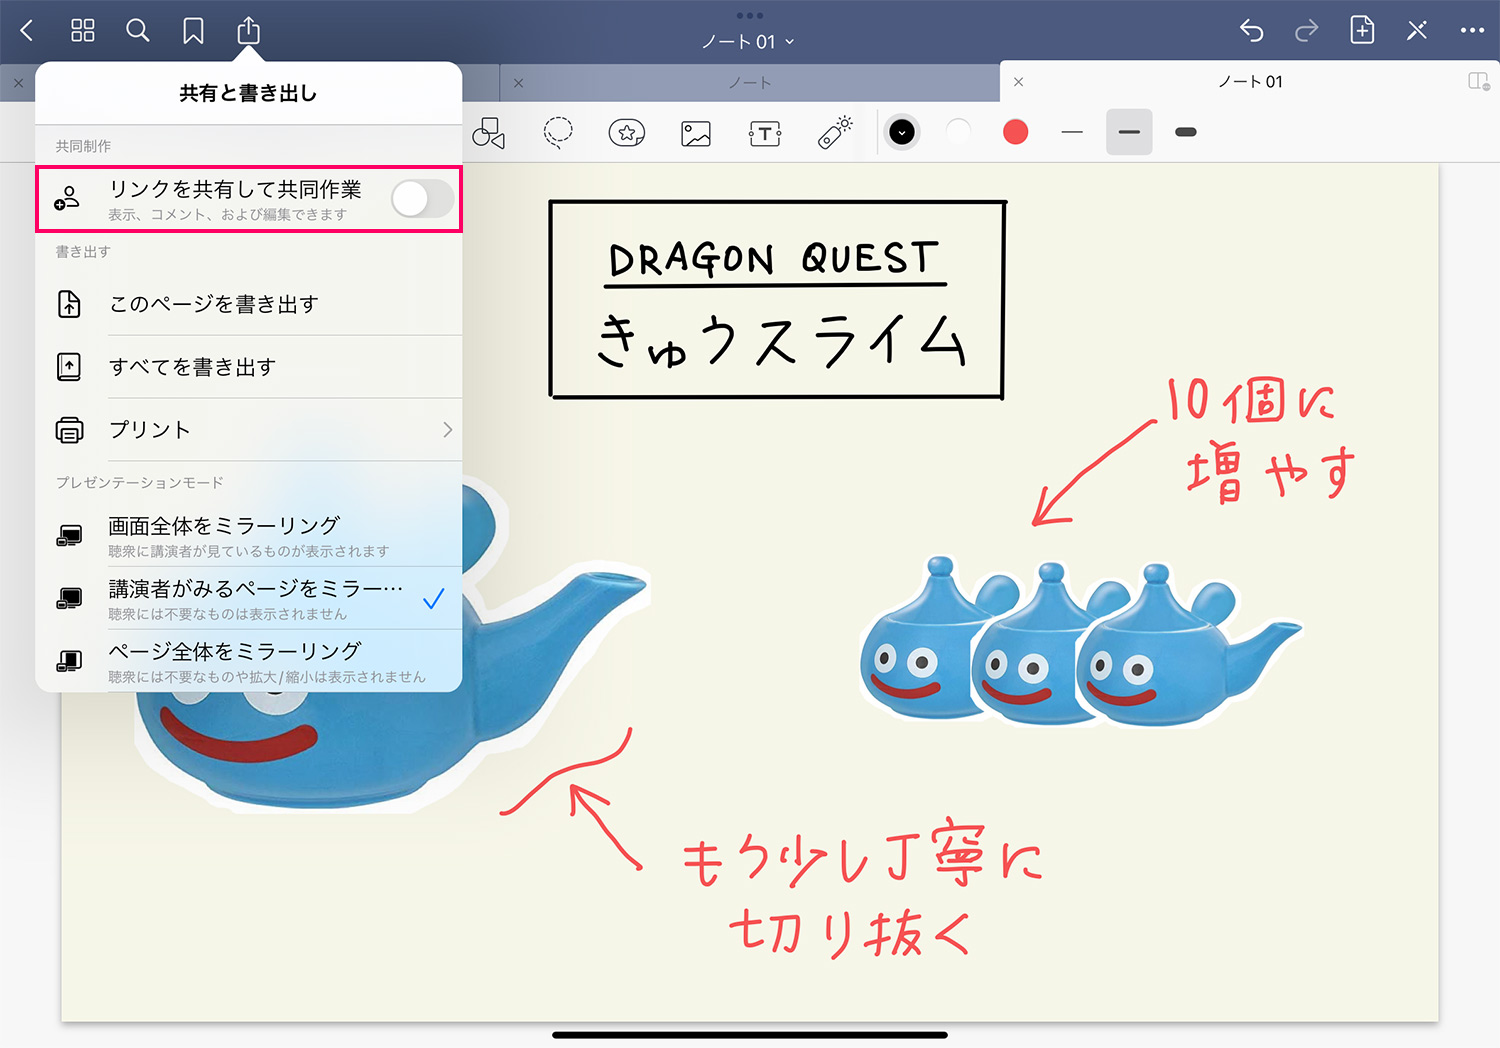This screenshot has width=1500, height=1048.
Task: Tap the window multitasking dots
Action: (749, 16)
